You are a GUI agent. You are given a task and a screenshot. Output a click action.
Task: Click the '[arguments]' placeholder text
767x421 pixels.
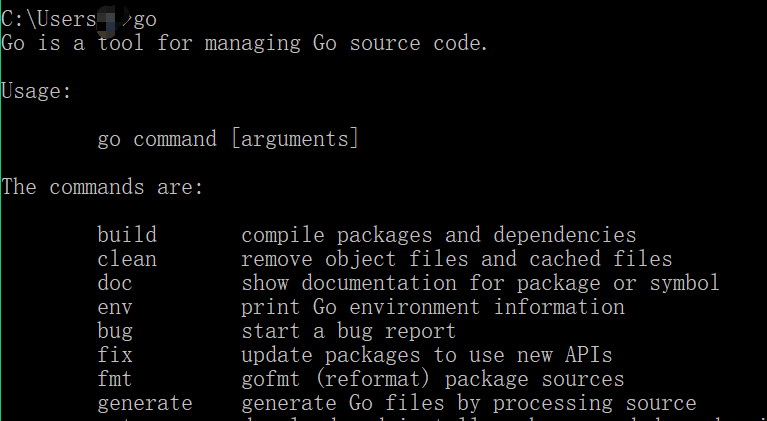295,139
